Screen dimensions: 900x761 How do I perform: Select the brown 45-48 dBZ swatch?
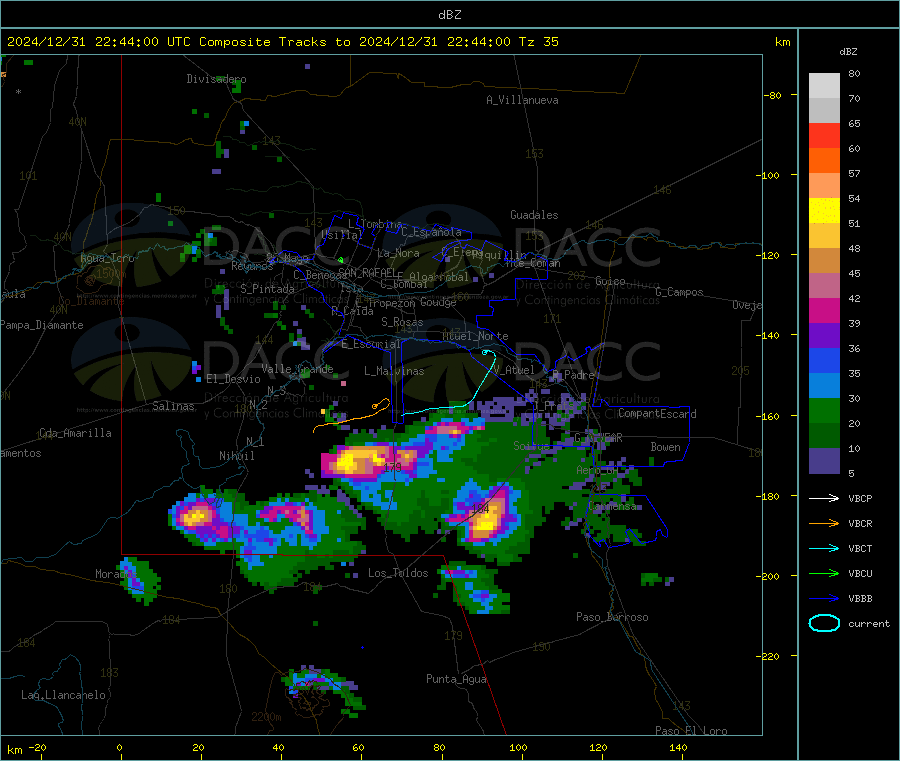pyautogui.click(x=824, y=261)
